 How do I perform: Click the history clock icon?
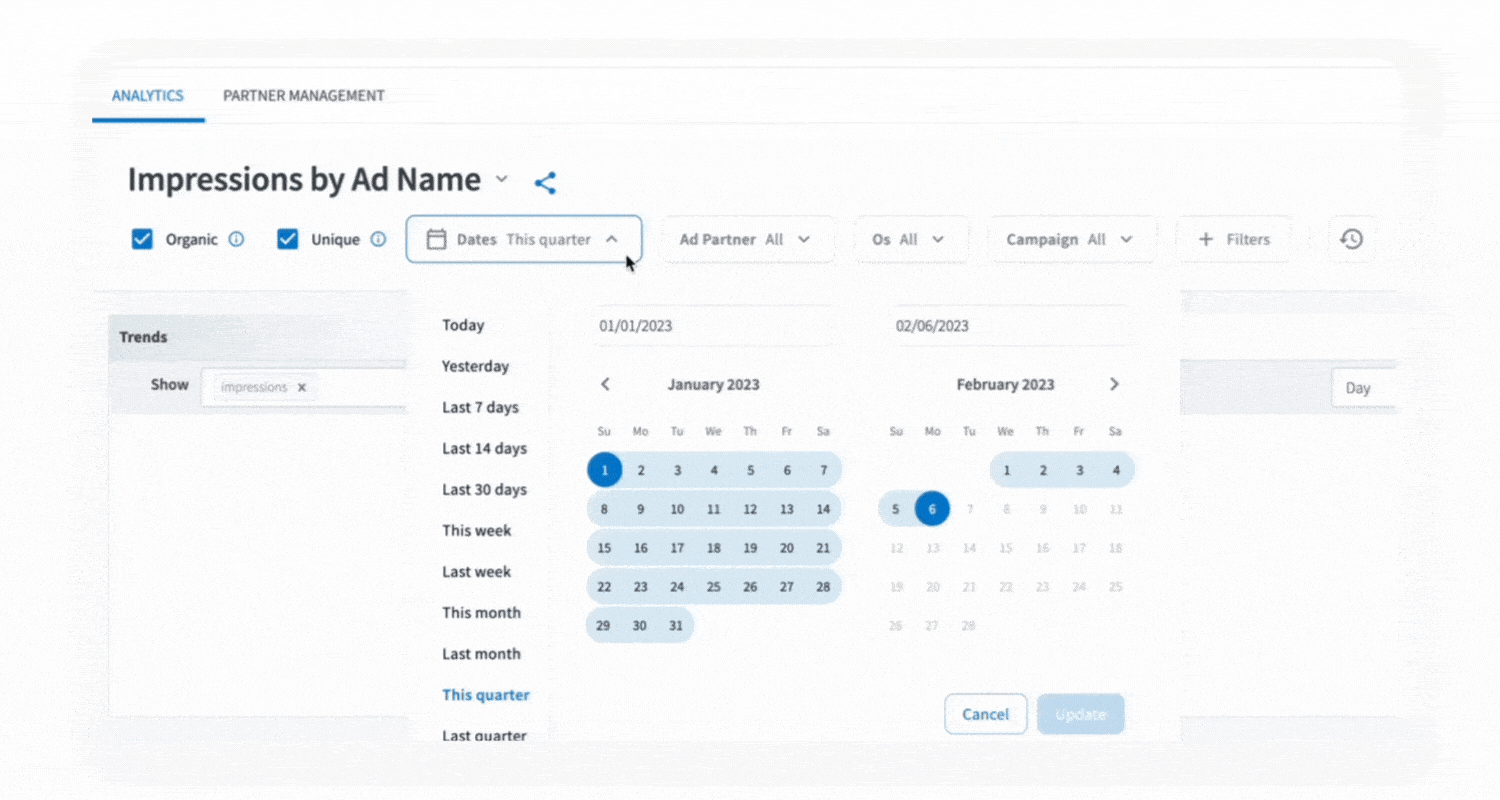1351,239
